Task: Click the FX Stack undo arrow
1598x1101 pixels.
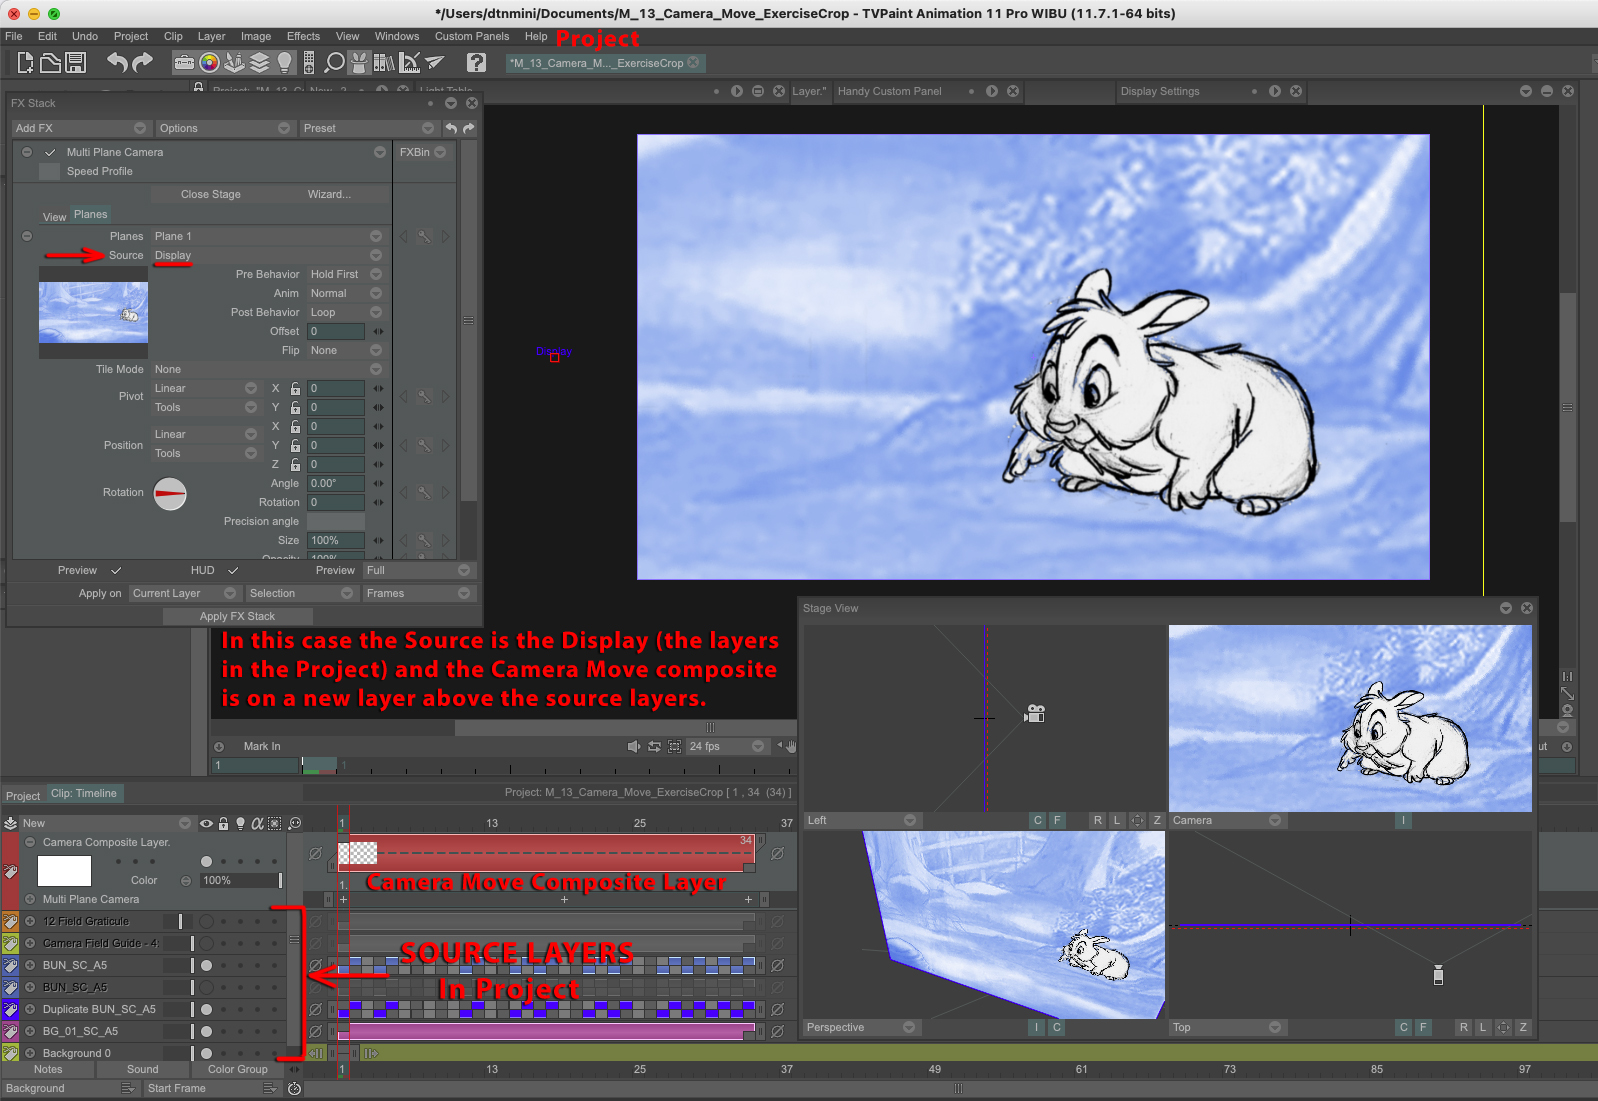Action: (451, 128)
